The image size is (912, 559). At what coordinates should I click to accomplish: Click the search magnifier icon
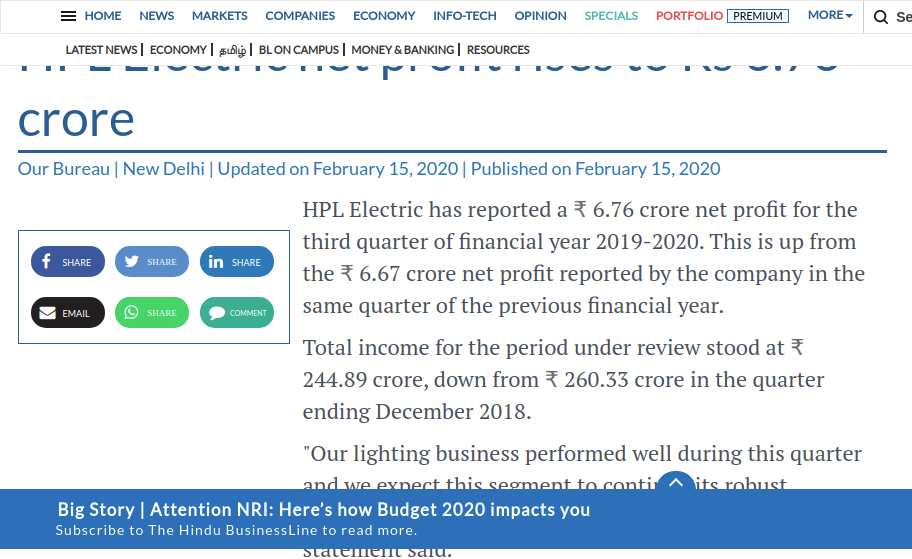[881, 17]
